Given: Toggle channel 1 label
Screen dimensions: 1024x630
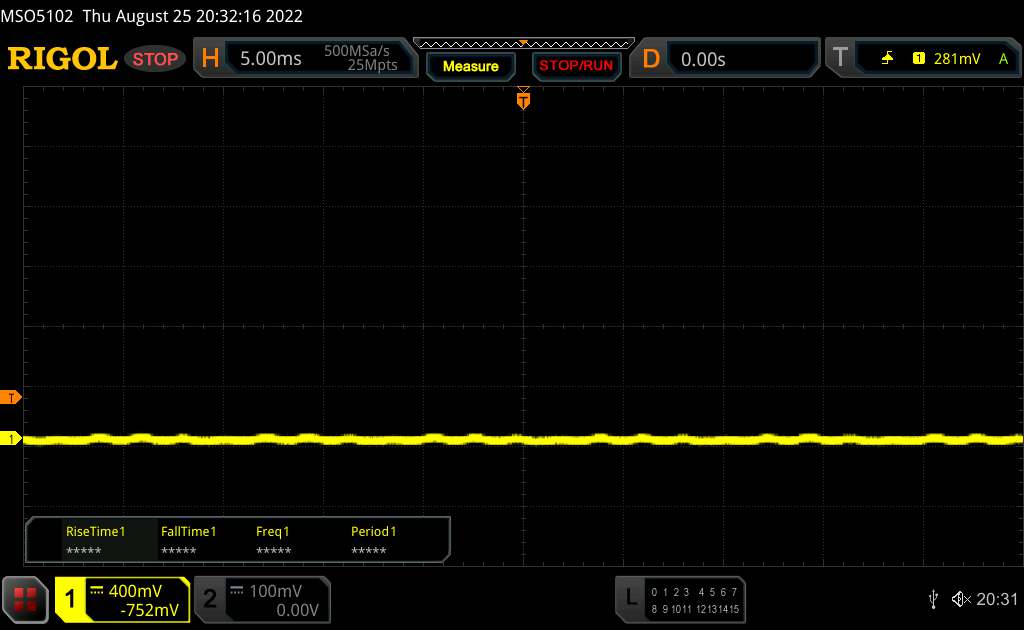Looking at the screenshot, I should [70, 599].
